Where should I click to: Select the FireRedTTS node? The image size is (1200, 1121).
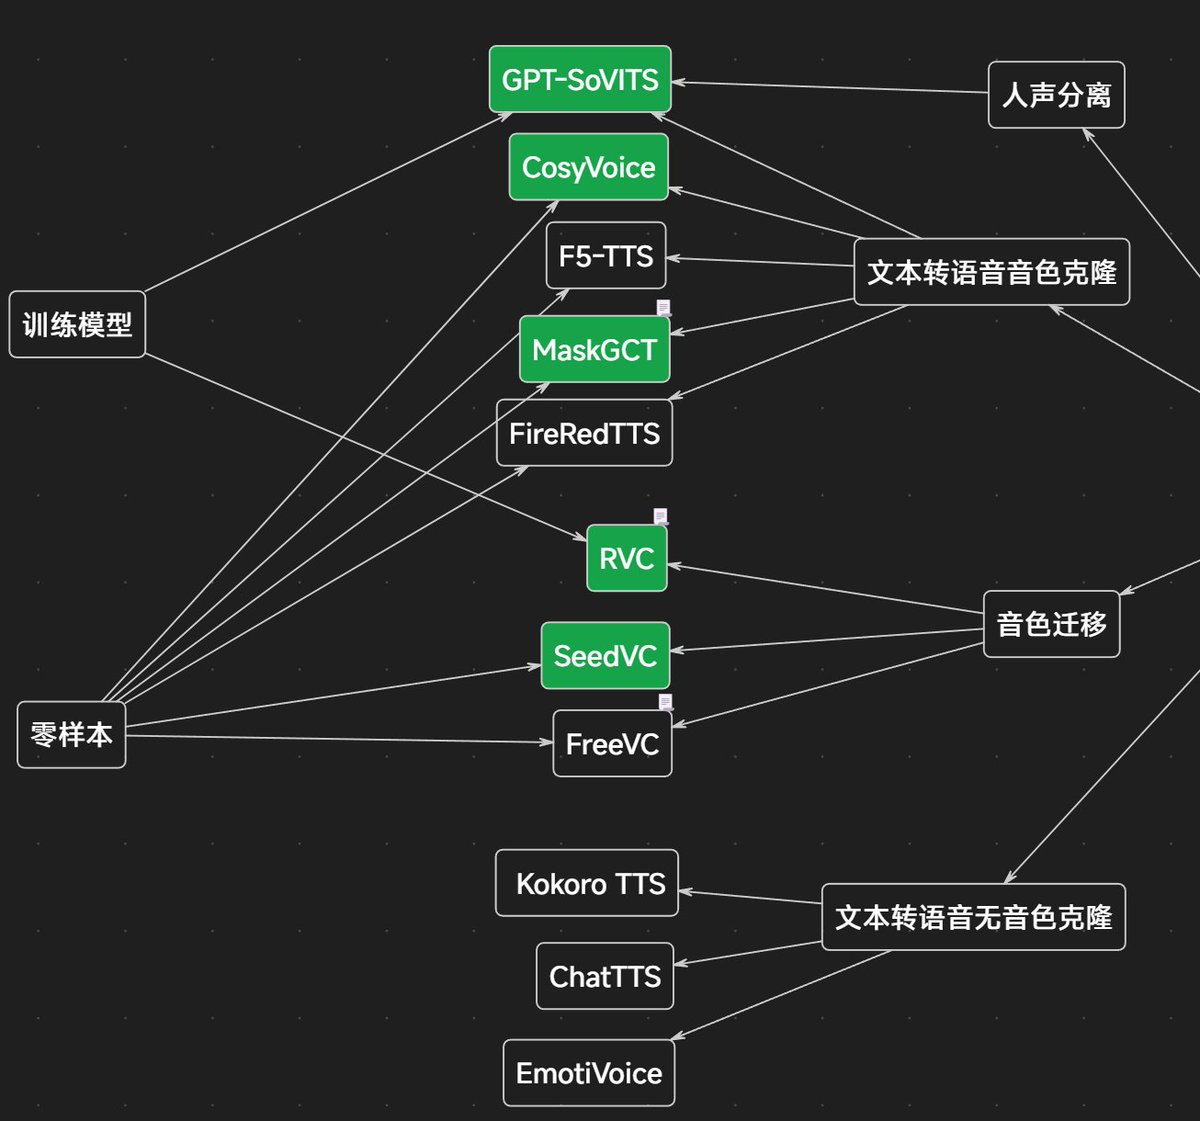click(x=584, y=433)
